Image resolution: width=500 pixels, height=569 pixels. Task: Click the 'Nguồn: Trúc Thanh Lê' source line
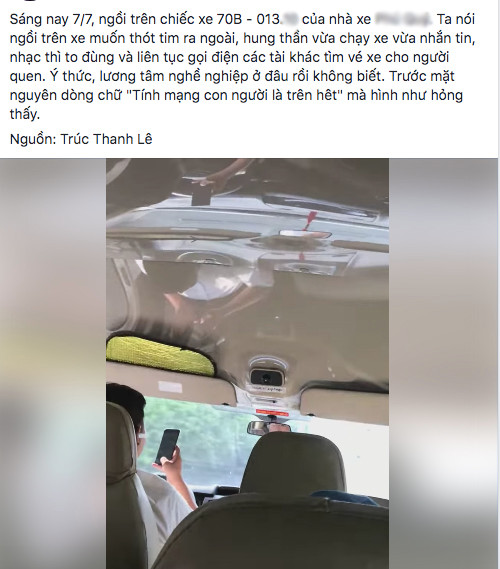81,139
